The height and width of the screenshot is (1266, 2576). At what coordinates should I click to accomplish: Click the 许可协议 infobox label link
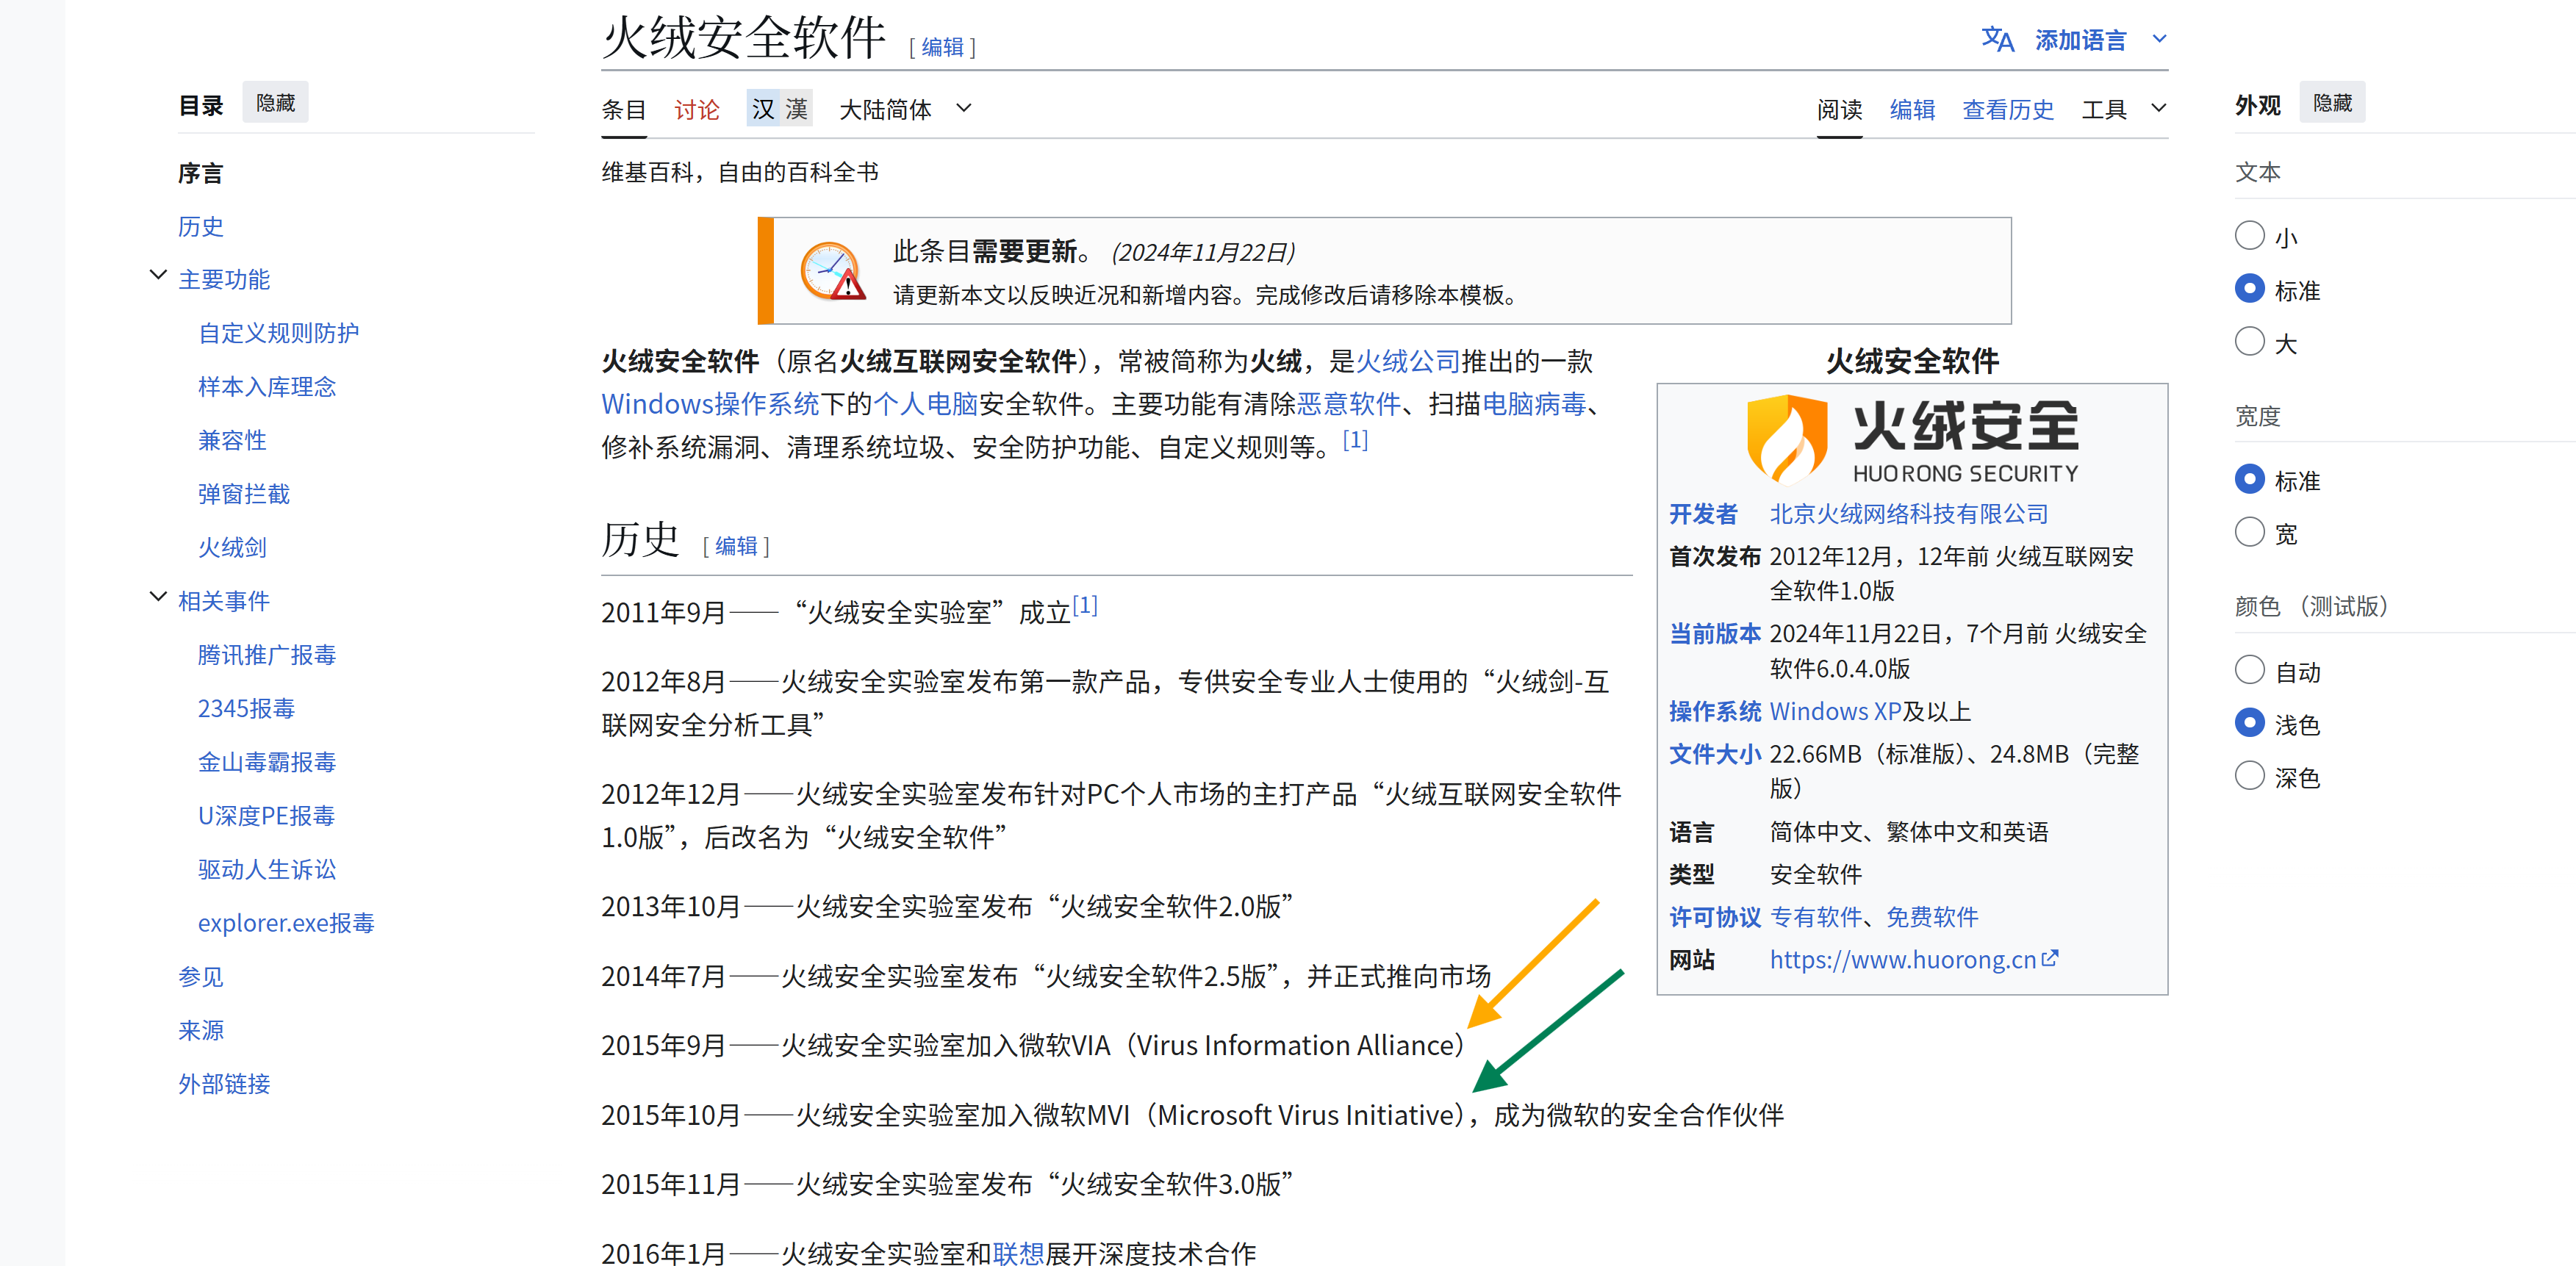coord(1714,916)
